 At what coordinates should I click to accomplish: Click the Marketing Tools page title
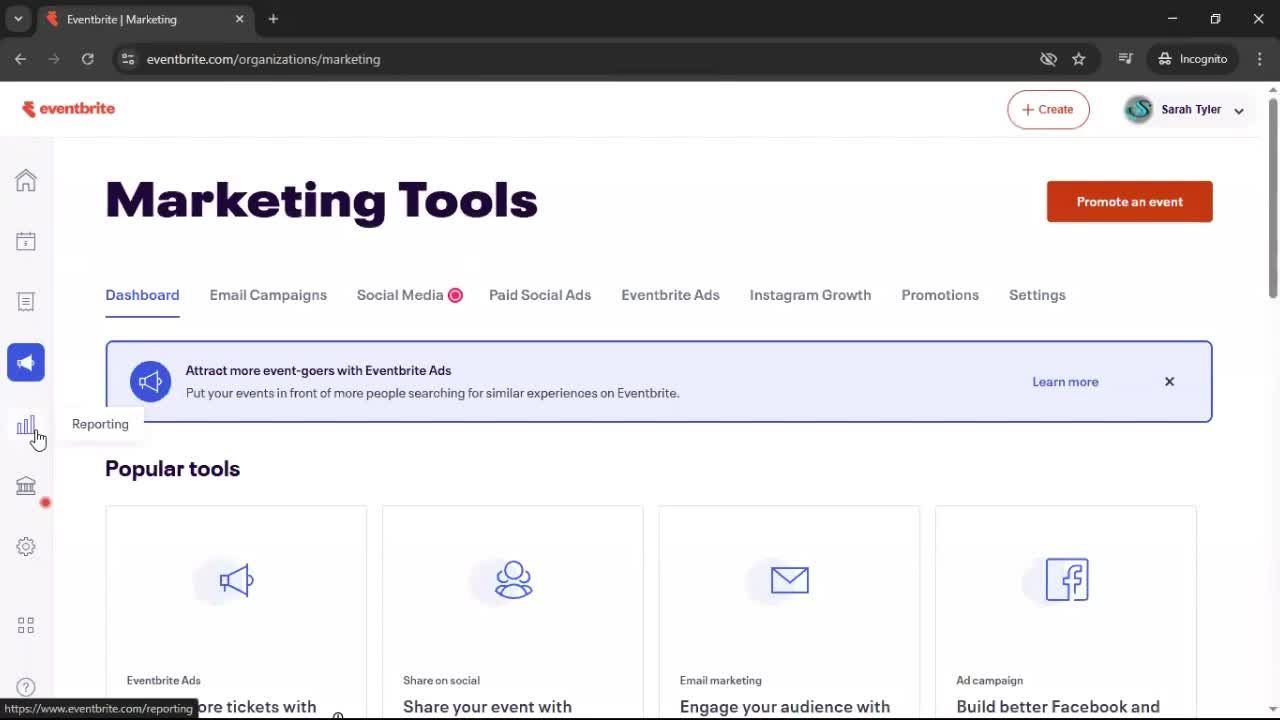pos(321,200)
